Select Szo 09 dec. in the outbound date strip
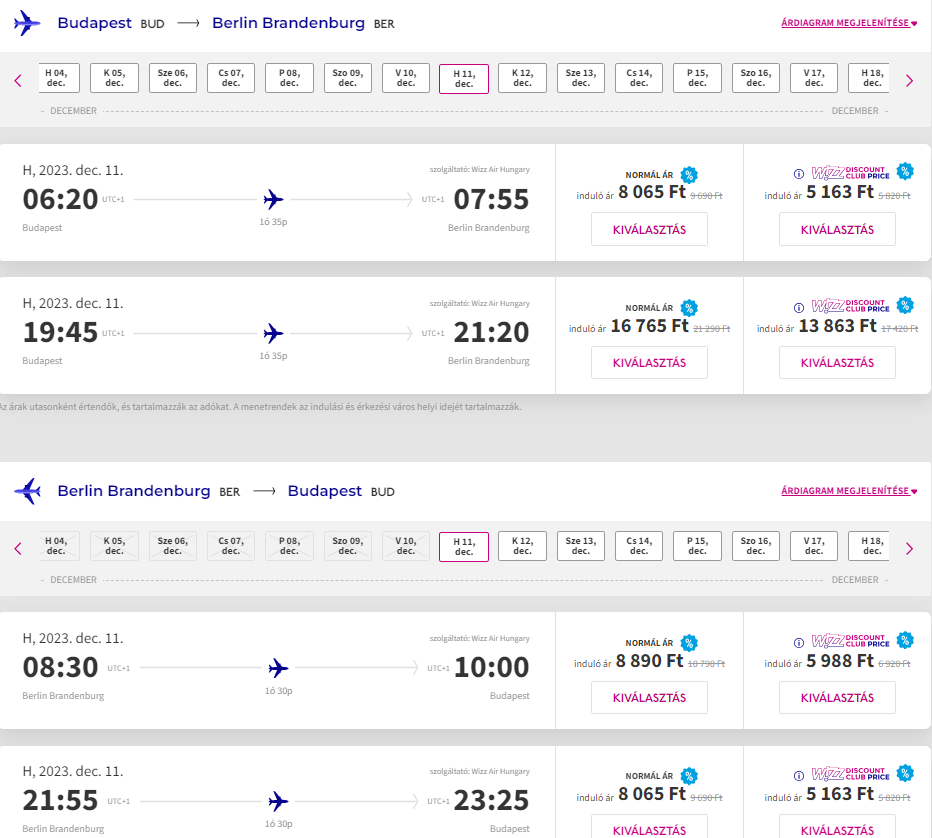Screen dimensions: 932x838 tap(348, 78)
